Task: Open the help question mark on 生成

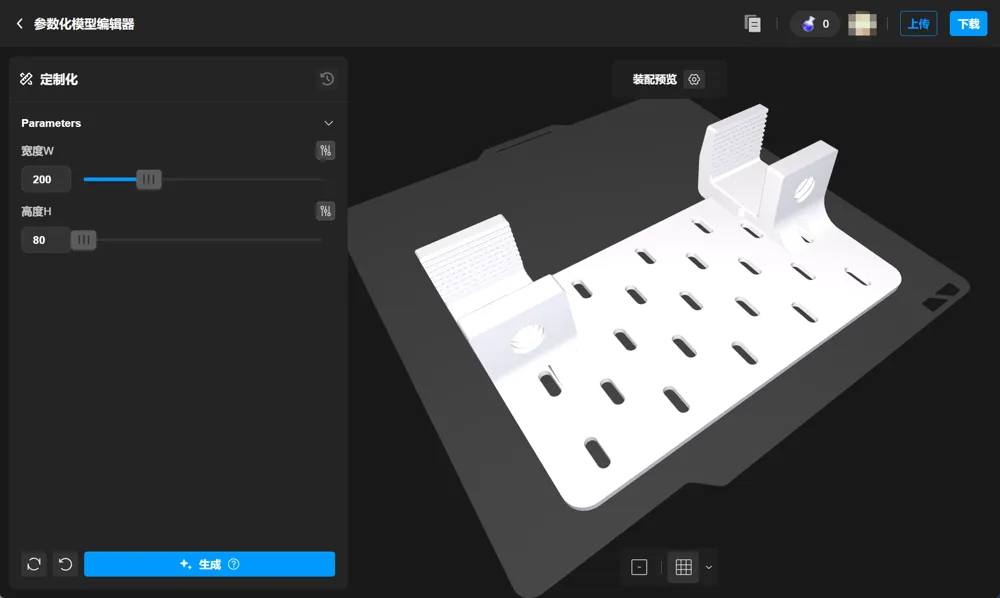Action: click(234, 564)
